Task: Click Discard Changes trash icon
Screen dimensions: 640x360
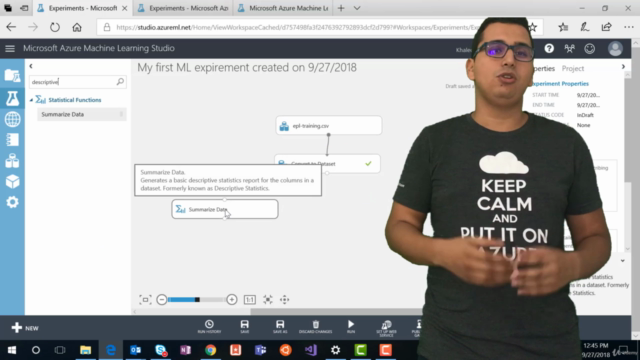Action: coord(316,327)
